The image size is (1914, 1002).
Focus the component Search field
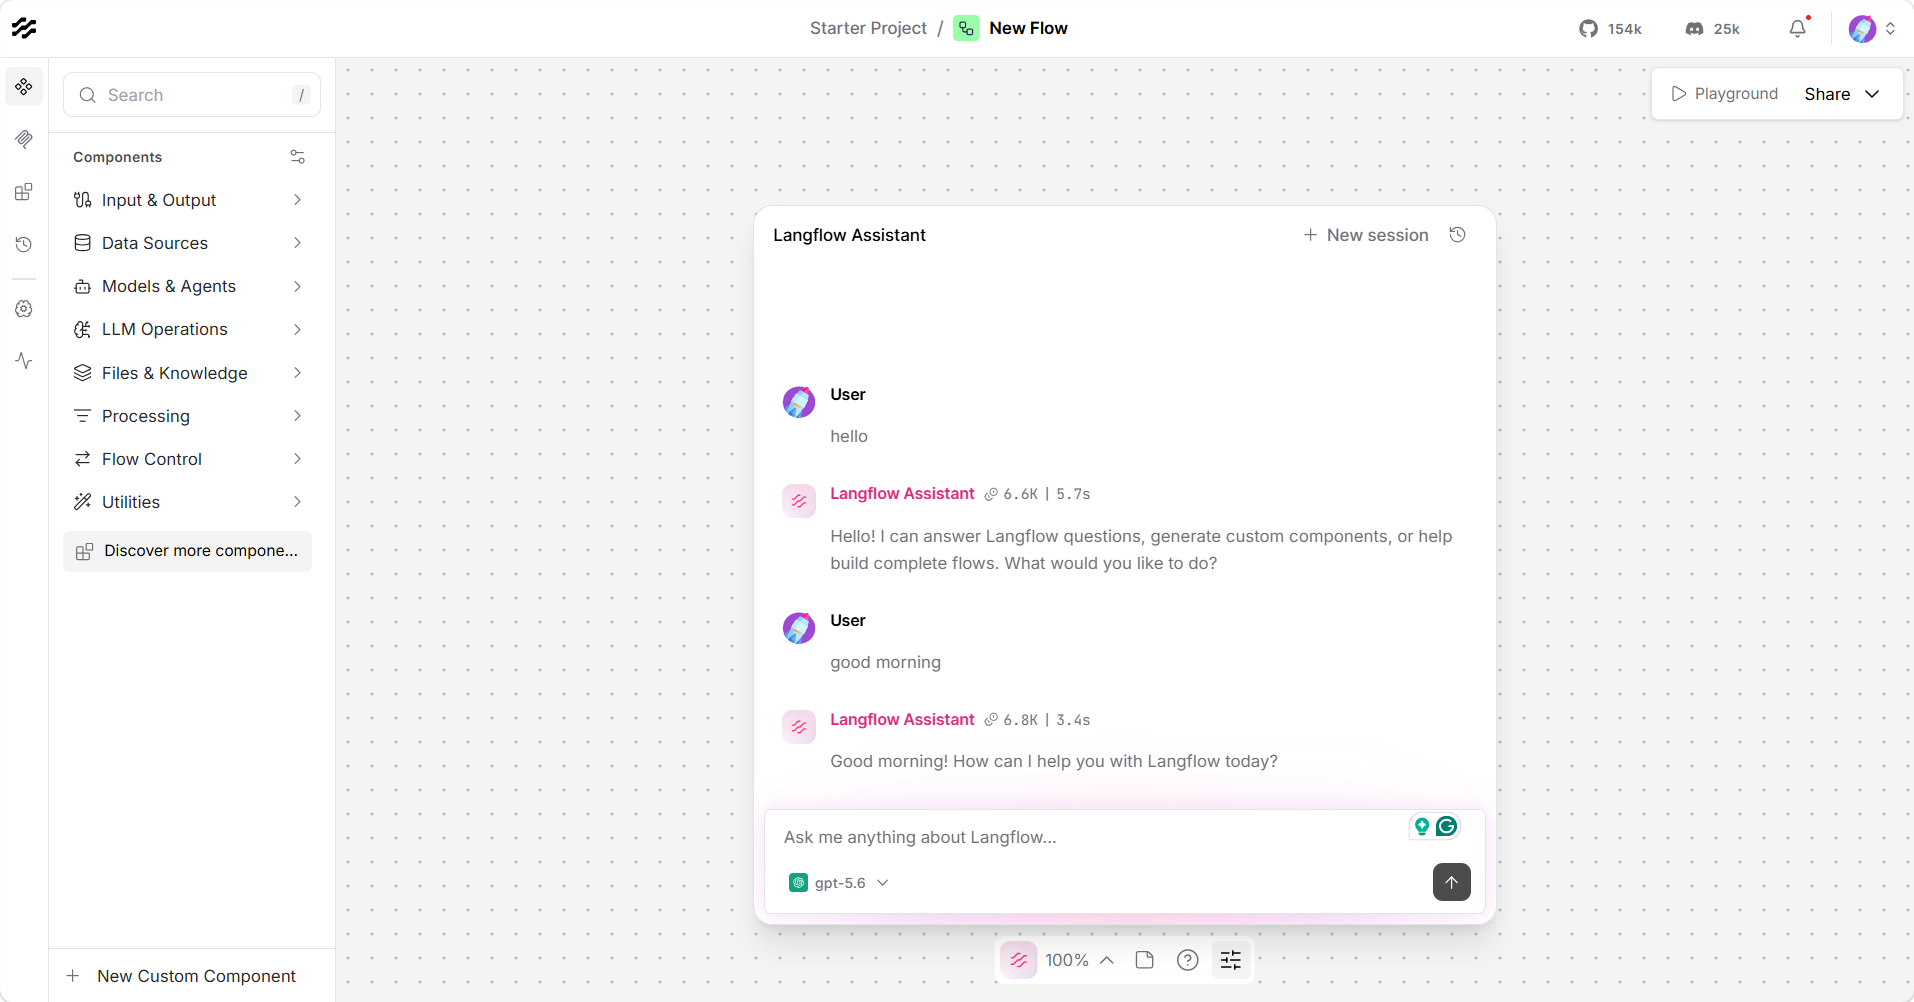pyautogui.click(x=192, y=95)
